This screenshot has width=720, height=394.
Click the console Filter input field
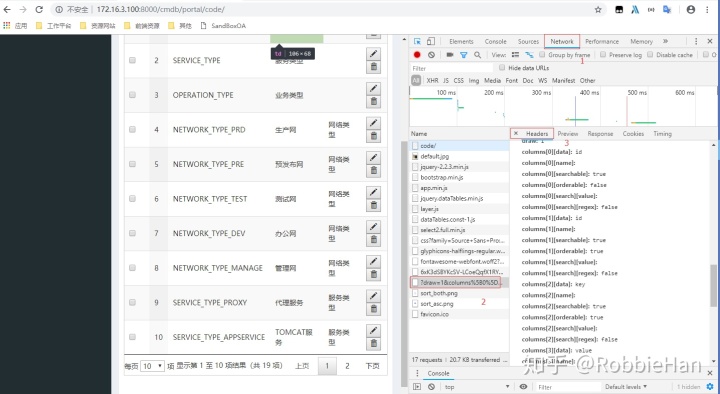[x=568, y=387]
